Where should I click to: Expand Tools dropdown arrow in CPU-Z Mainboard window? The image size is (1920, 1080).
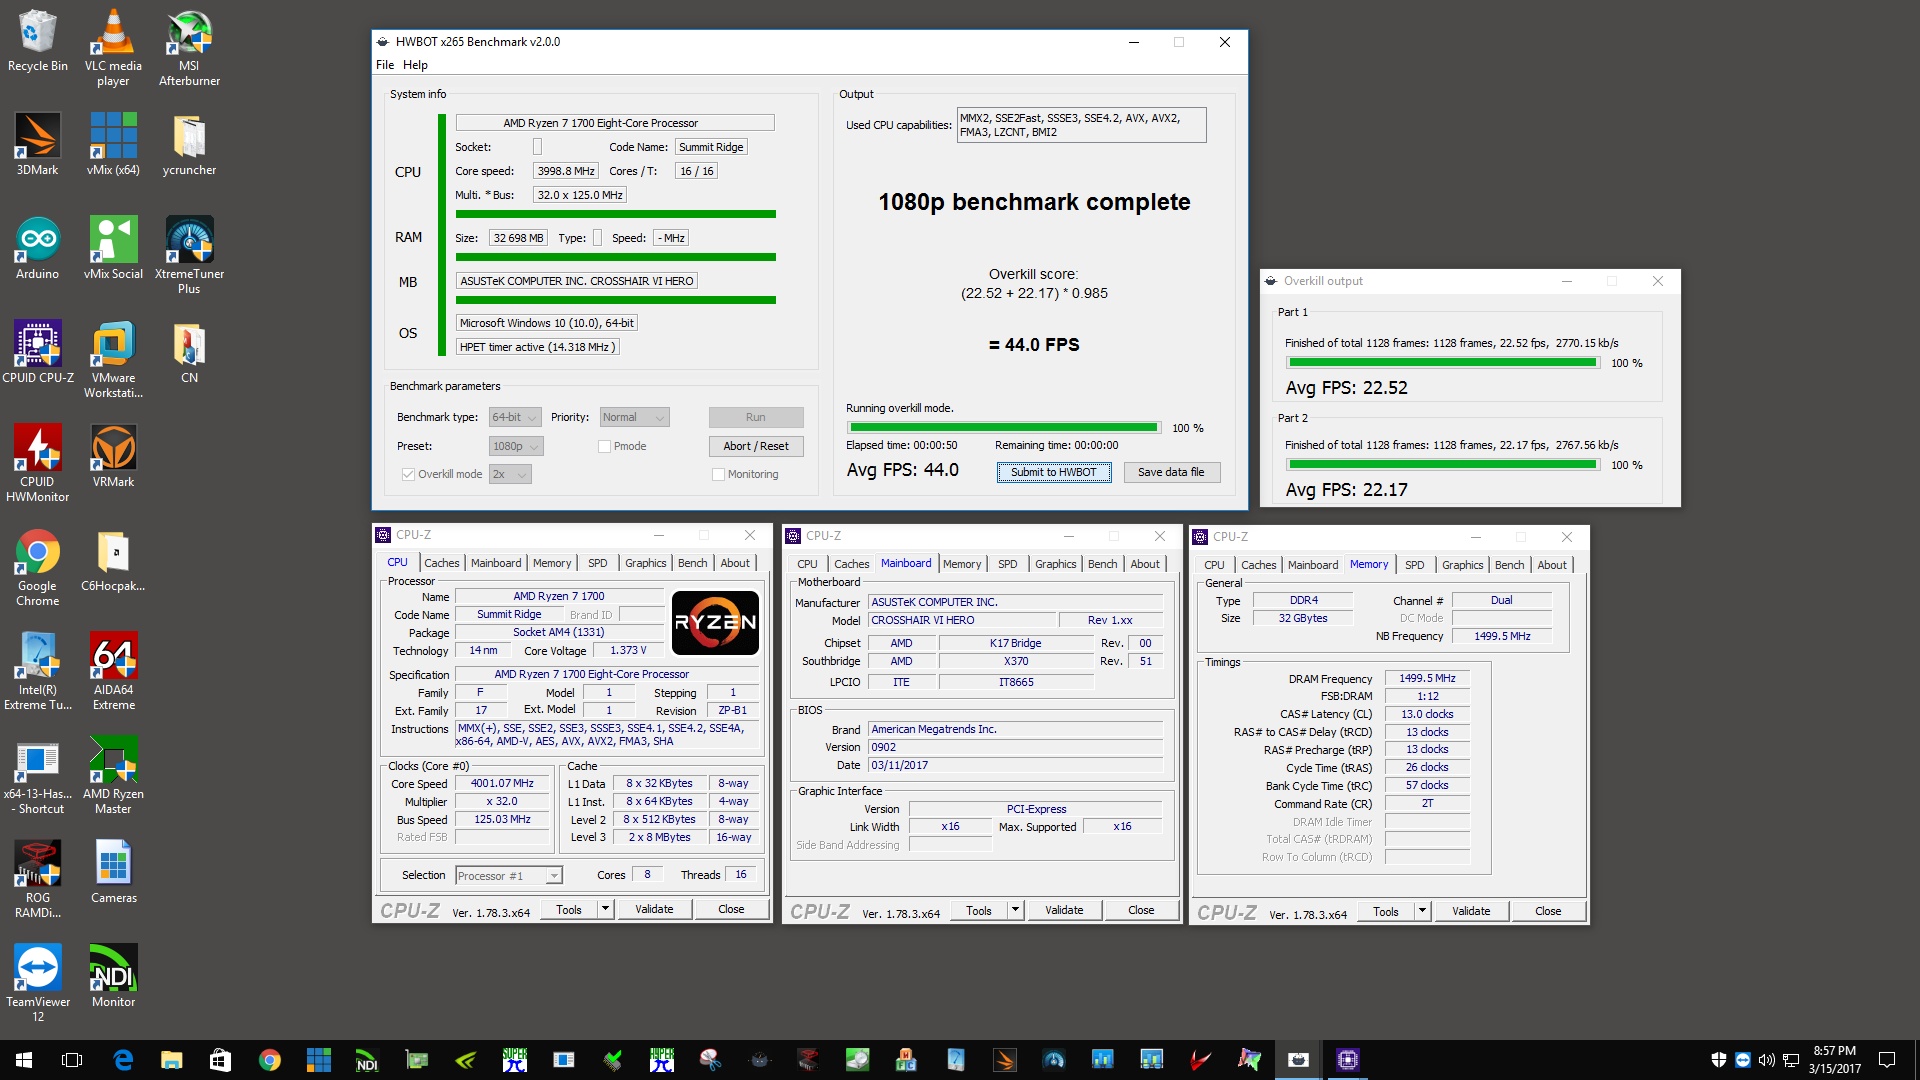click(1015, 910)
